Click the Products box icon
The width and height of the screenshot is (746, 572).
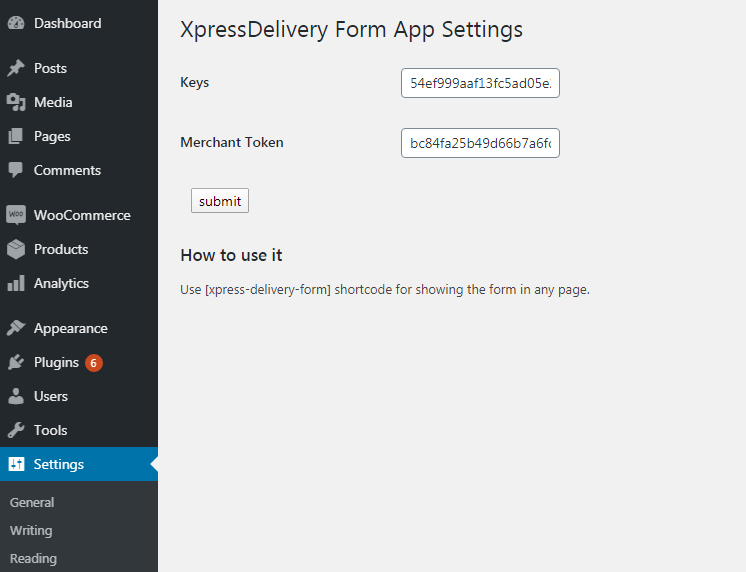click(x=16, y=249)
